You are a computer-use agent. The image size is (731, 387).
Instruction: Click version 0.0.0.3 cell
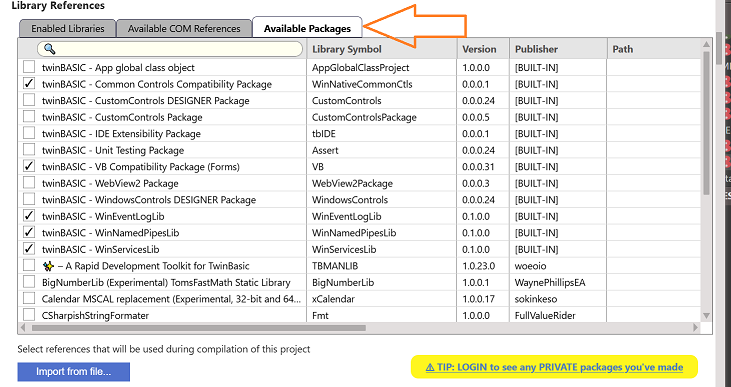point(483,183)
